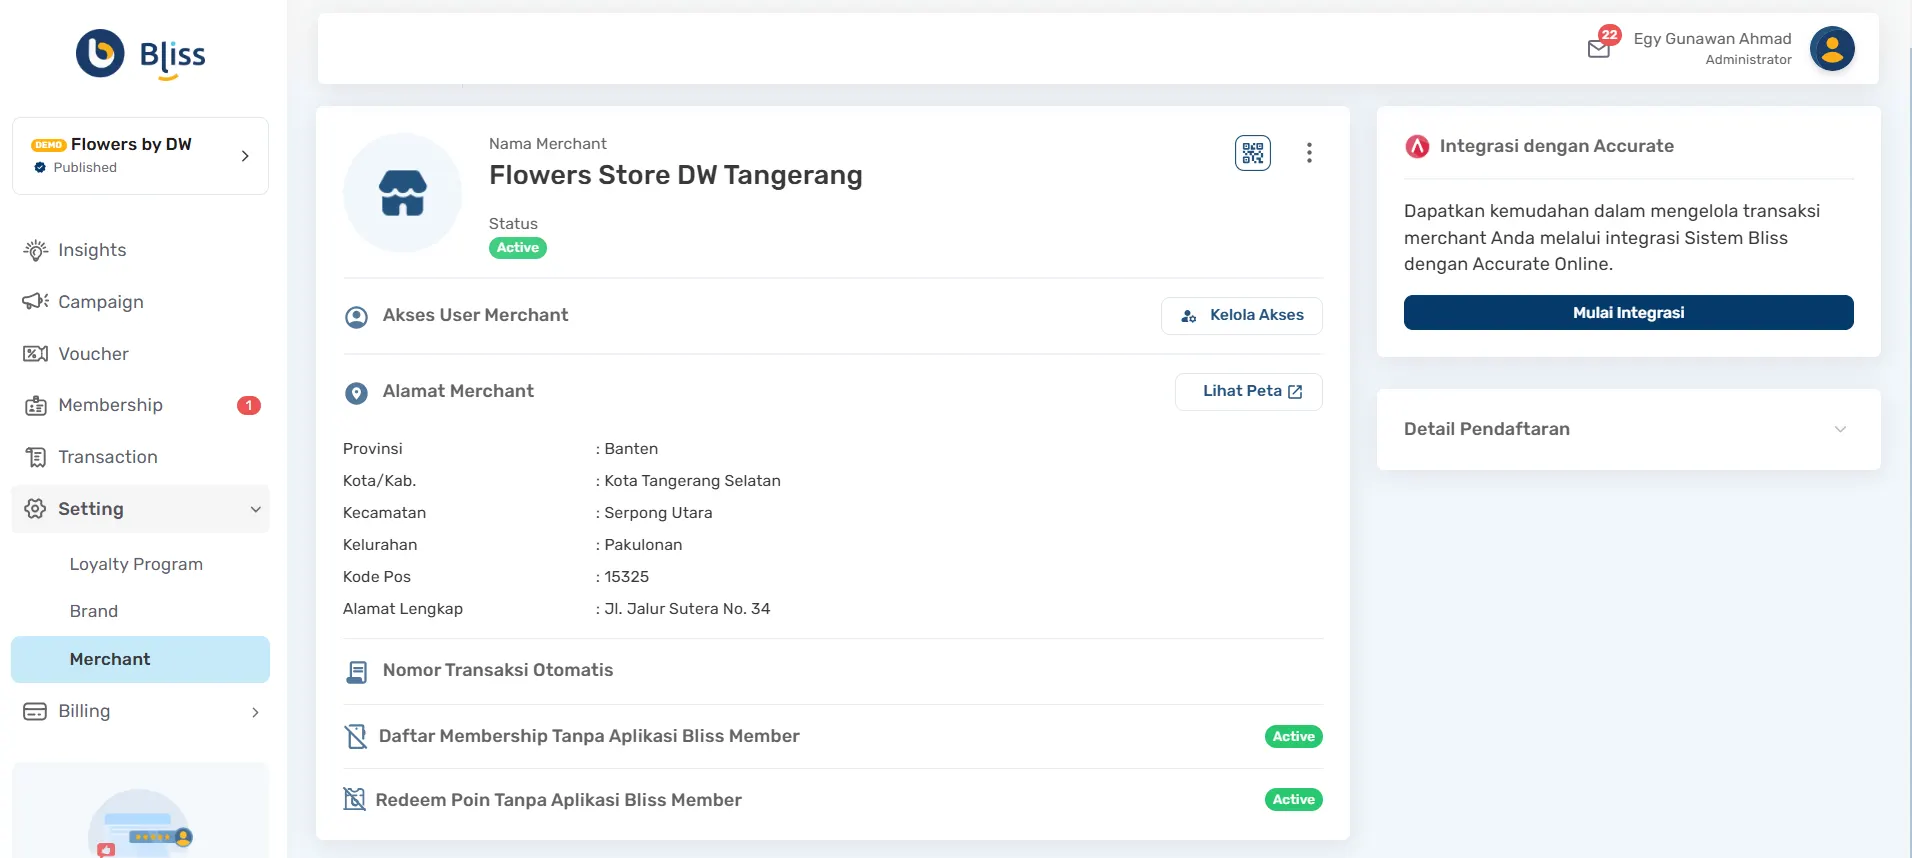Show the merchant QR code
The width and height of the screenshot is (1912, 858).
point(1253,153)
